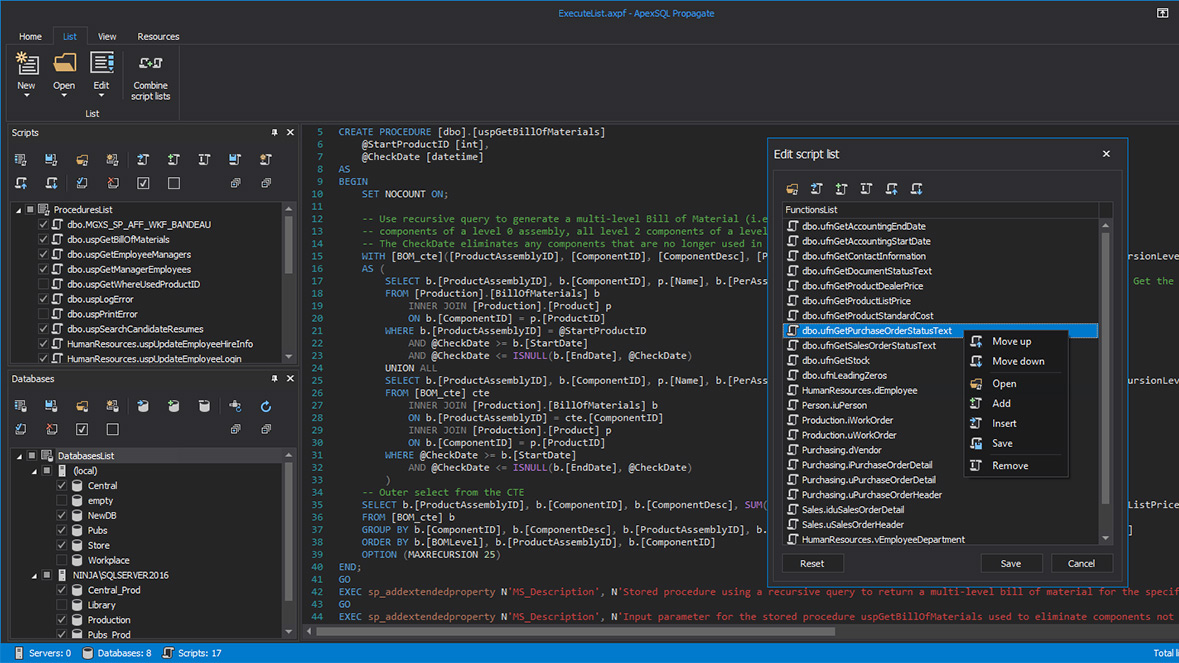Collapse the NINJA\SQLSERVER2016 server node
This screenshot has height=663, width=1179.
pos(34,576)
